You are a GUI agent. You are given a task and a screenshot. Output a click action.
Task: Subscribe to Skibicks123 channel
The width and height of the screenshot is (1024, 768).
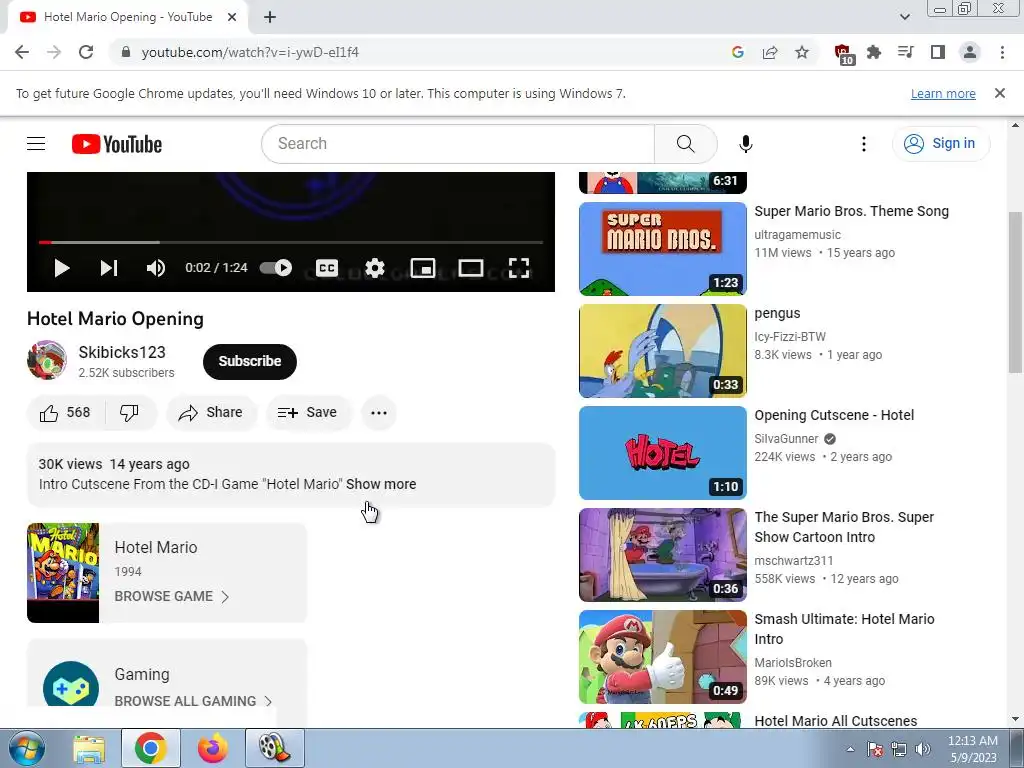(x=249, y=361)
